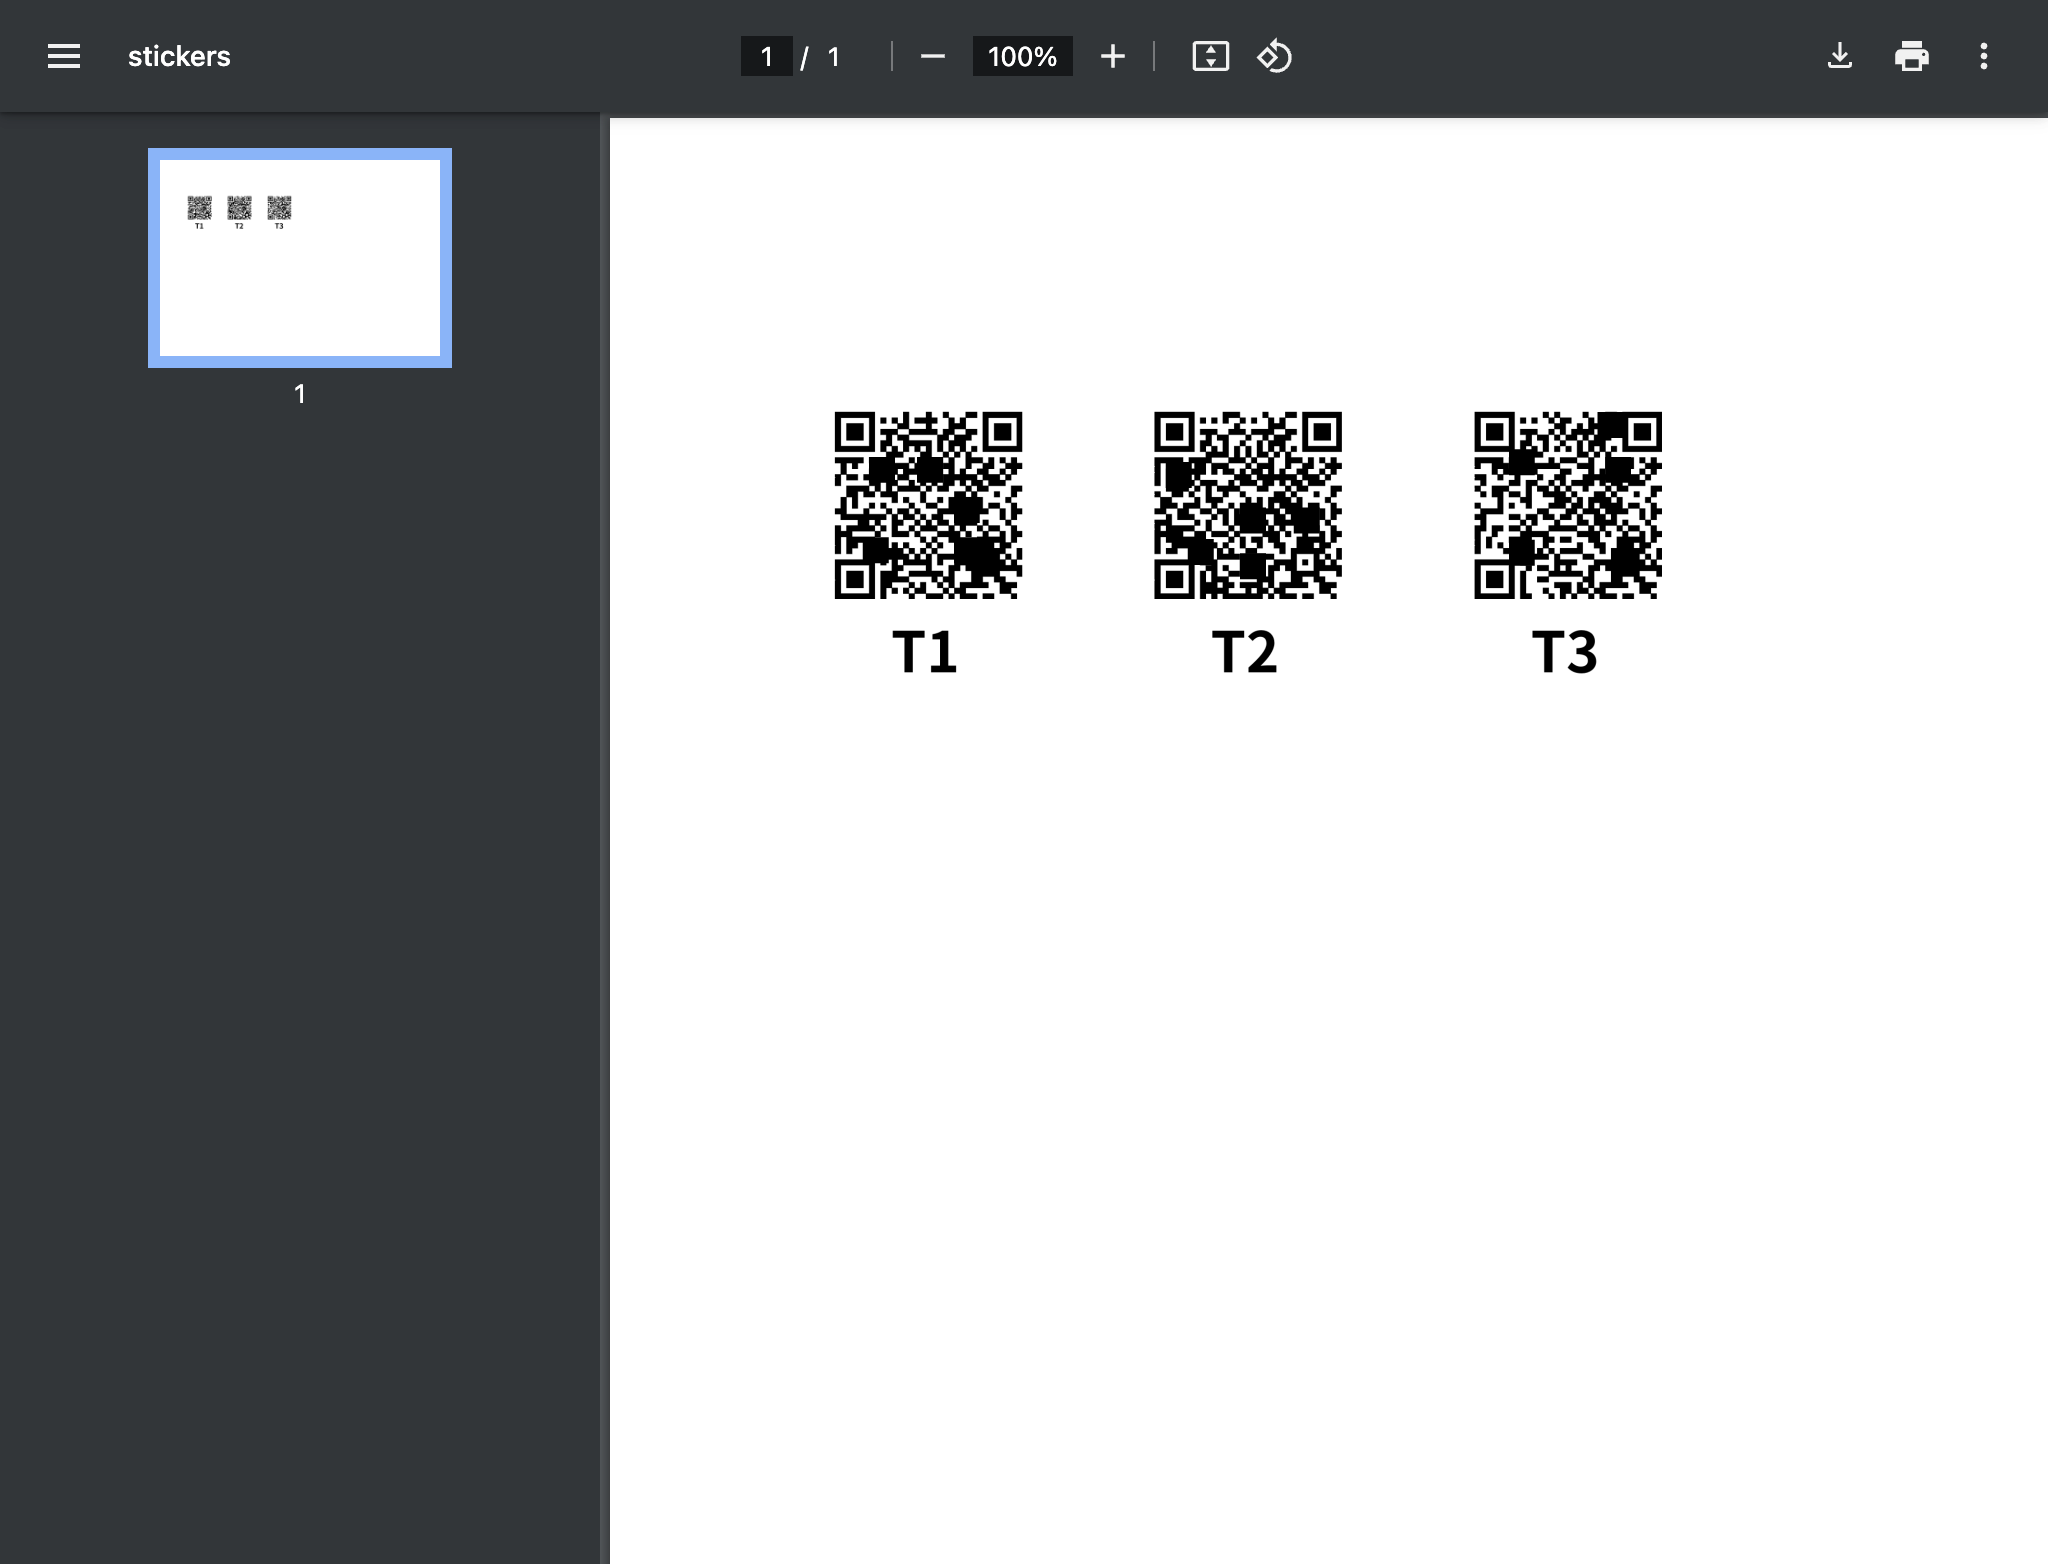Open the more actions menu
The image size is (2048, 1564).
(x=1983, y=56)
